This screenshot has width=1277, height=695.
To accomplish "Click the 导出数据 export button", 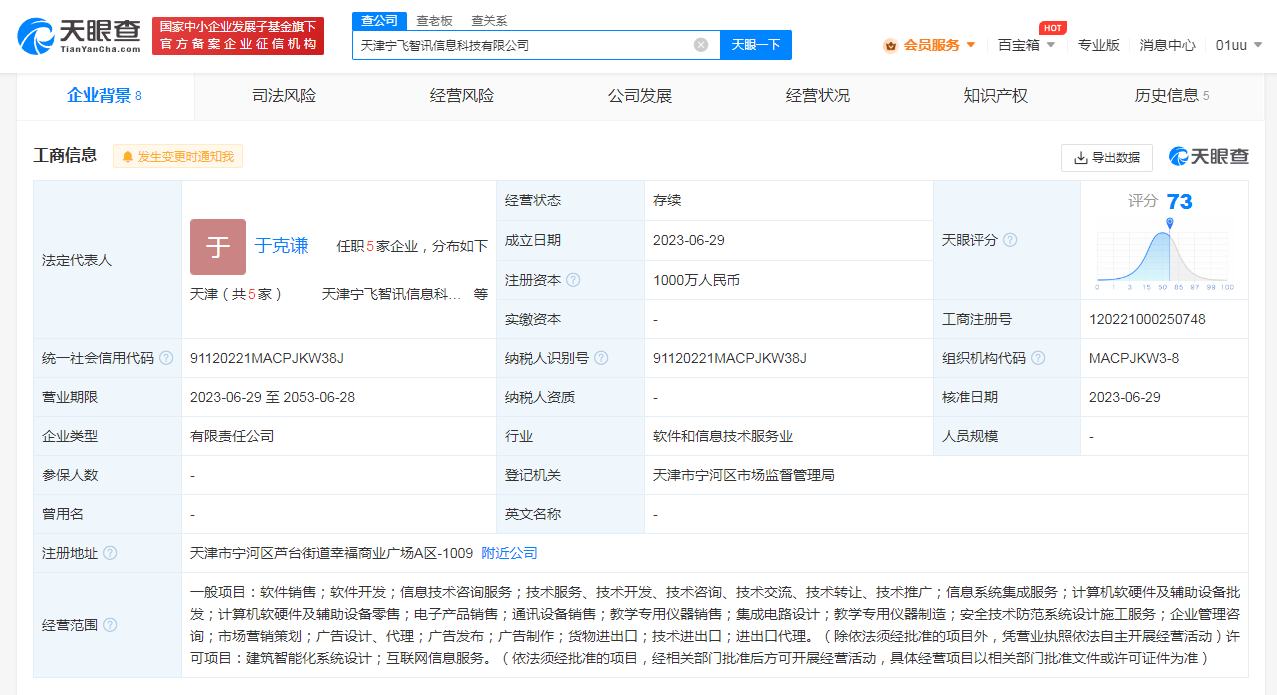I will [x=1107, y=158].
